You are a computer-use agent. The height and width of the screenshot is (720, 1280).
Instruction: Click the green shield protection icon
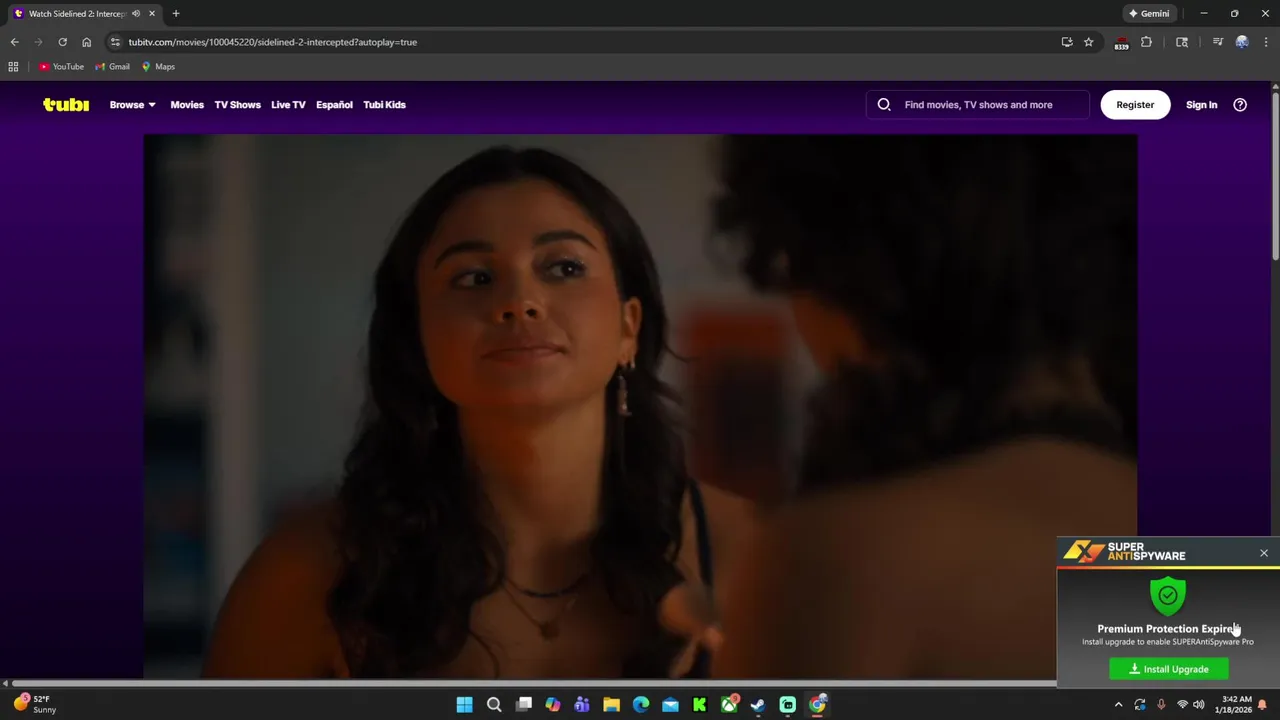[1167, 595]
